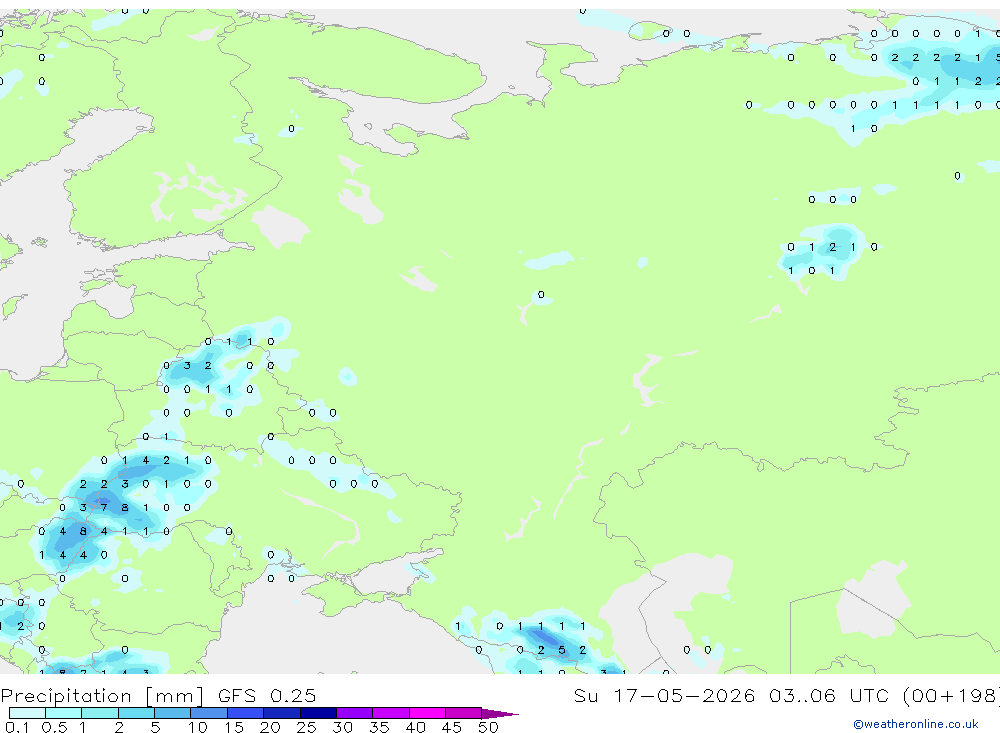This screenshot has width=1000, height=733.
Task: Click the legend label "45"
Action: [x=452, y=727]
